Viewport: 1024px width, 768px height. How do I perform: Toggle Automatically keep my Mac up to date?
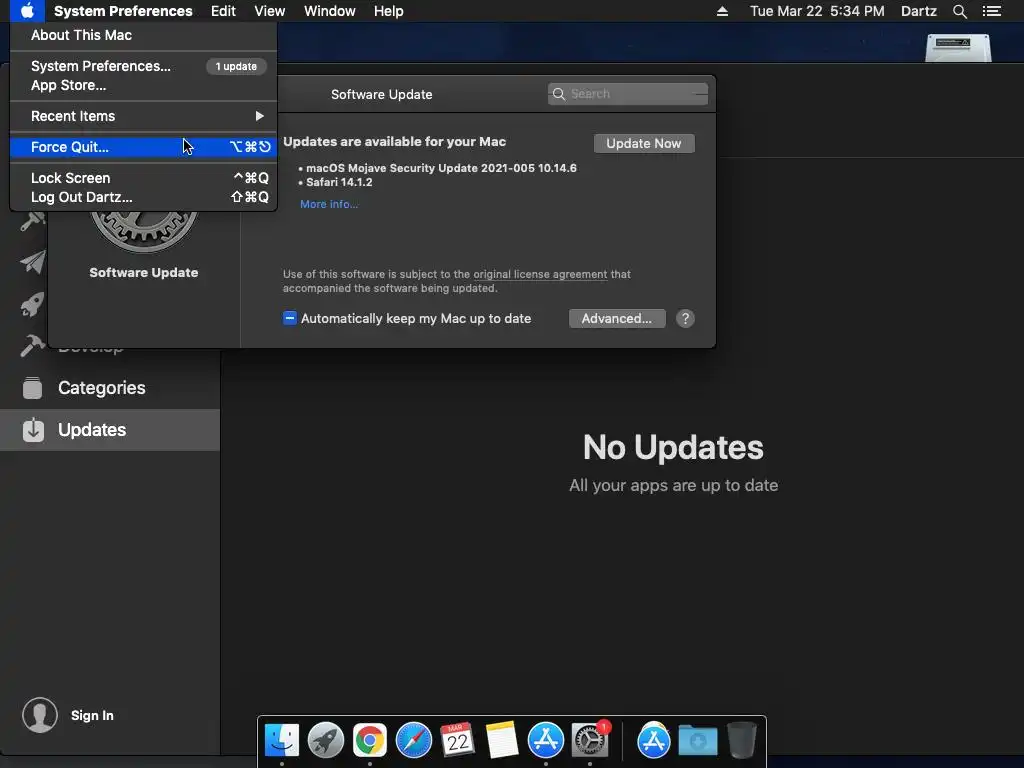(x=289, y=318)
